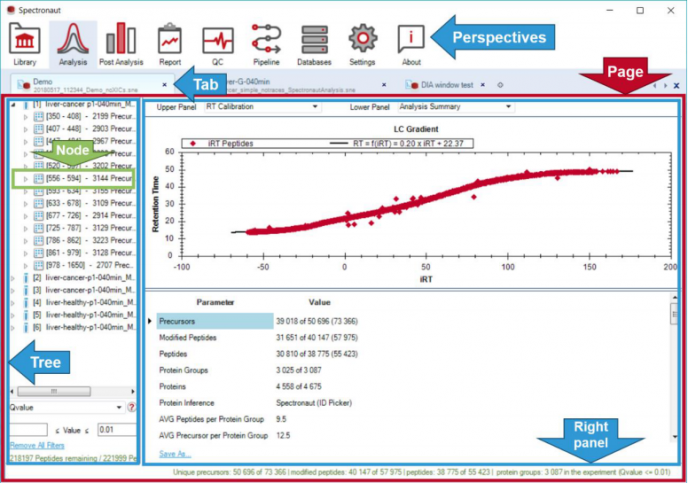Open the Library perspective

(x=24, y=44)
